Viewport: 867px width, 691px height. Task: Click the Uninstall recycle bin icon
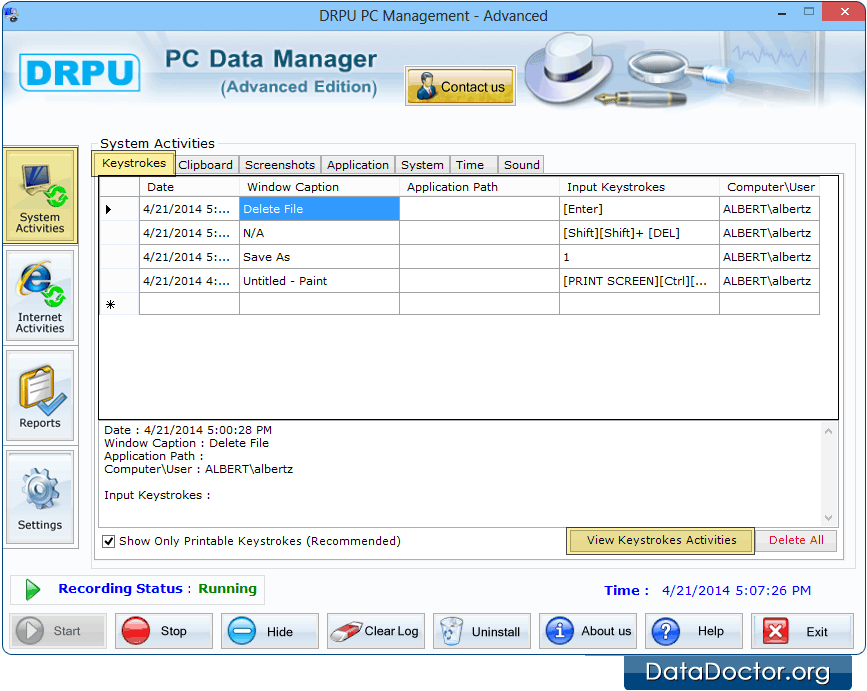coord(452,631)
